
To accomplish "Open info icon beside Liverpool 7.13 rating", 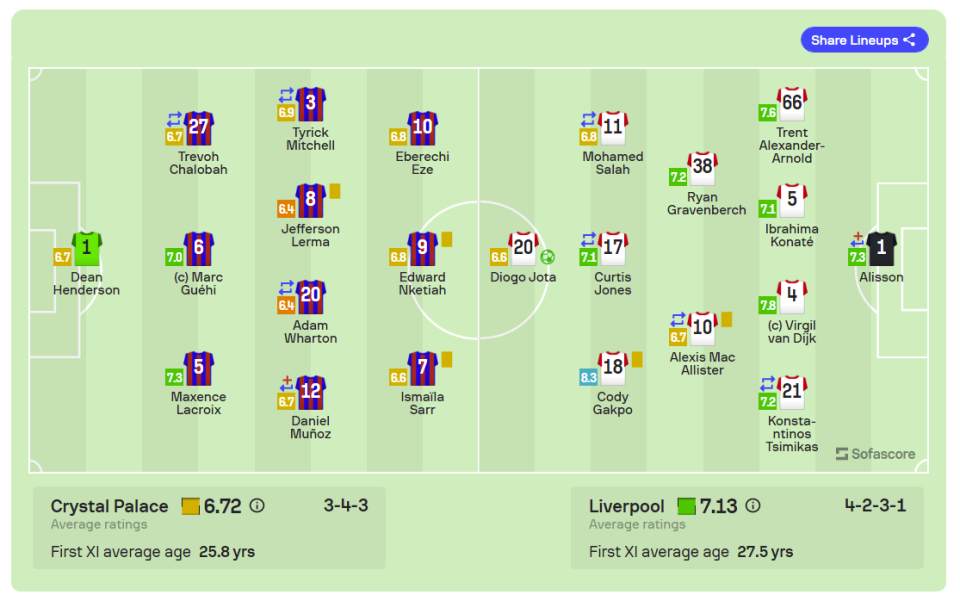I will 753,506.
